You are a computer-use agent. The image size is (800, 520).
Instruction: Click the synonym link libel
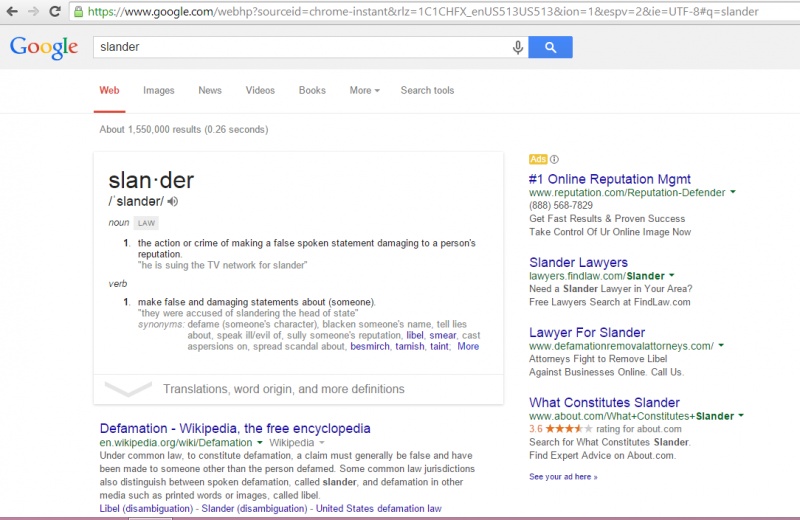[x=415, y=335]
